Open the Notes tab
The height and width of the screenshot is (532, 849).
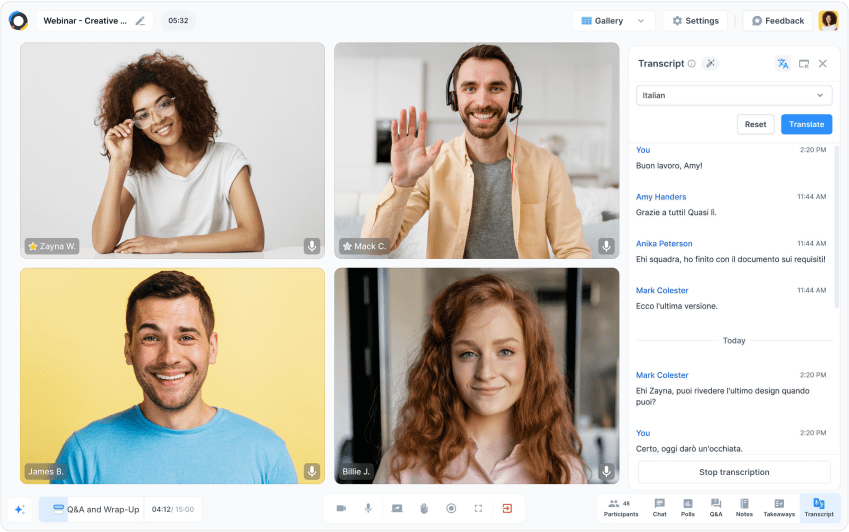[x=744, y=508]
